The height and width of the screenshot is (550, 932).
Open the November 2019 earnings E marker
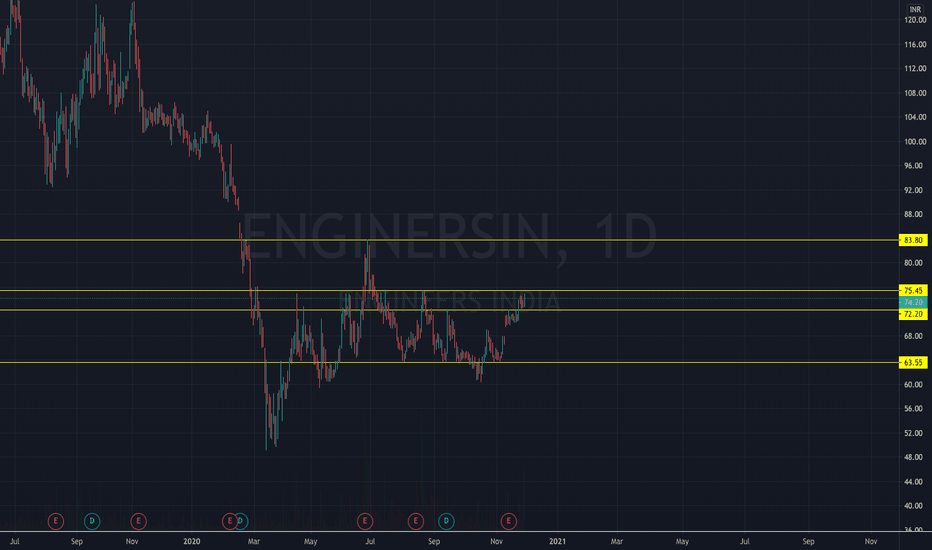tap(138, 521)
